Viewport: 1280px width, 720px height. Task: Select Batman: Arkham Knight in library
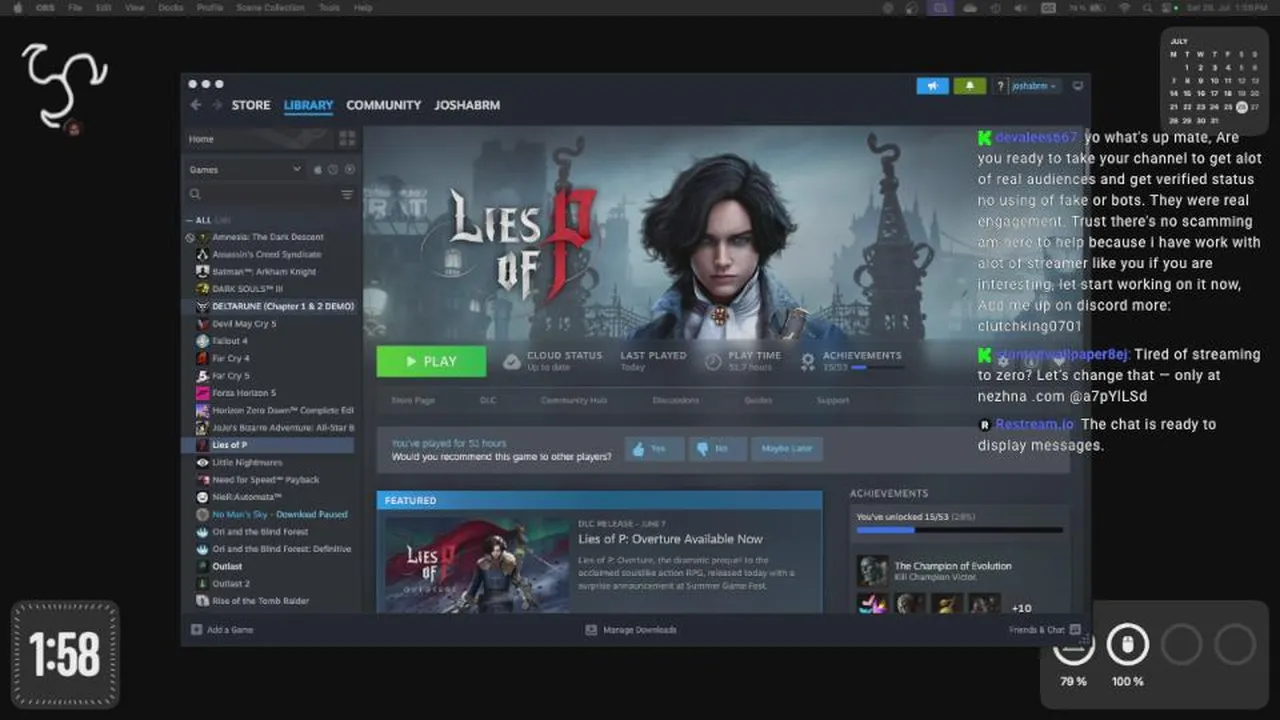264,272
